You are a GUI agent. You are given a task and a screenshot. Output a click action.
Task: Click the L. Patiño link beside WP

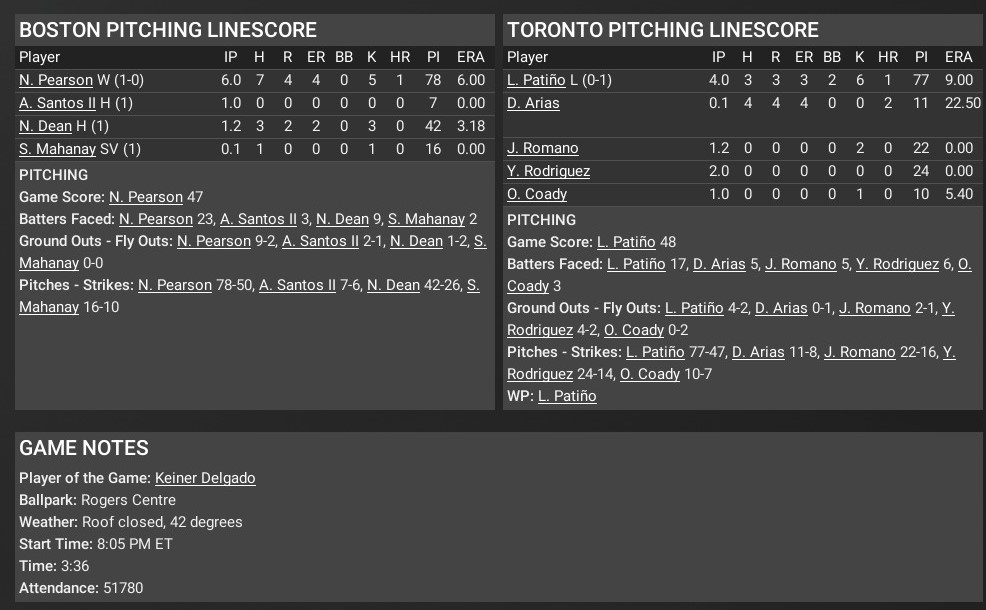tap(567, 396)
